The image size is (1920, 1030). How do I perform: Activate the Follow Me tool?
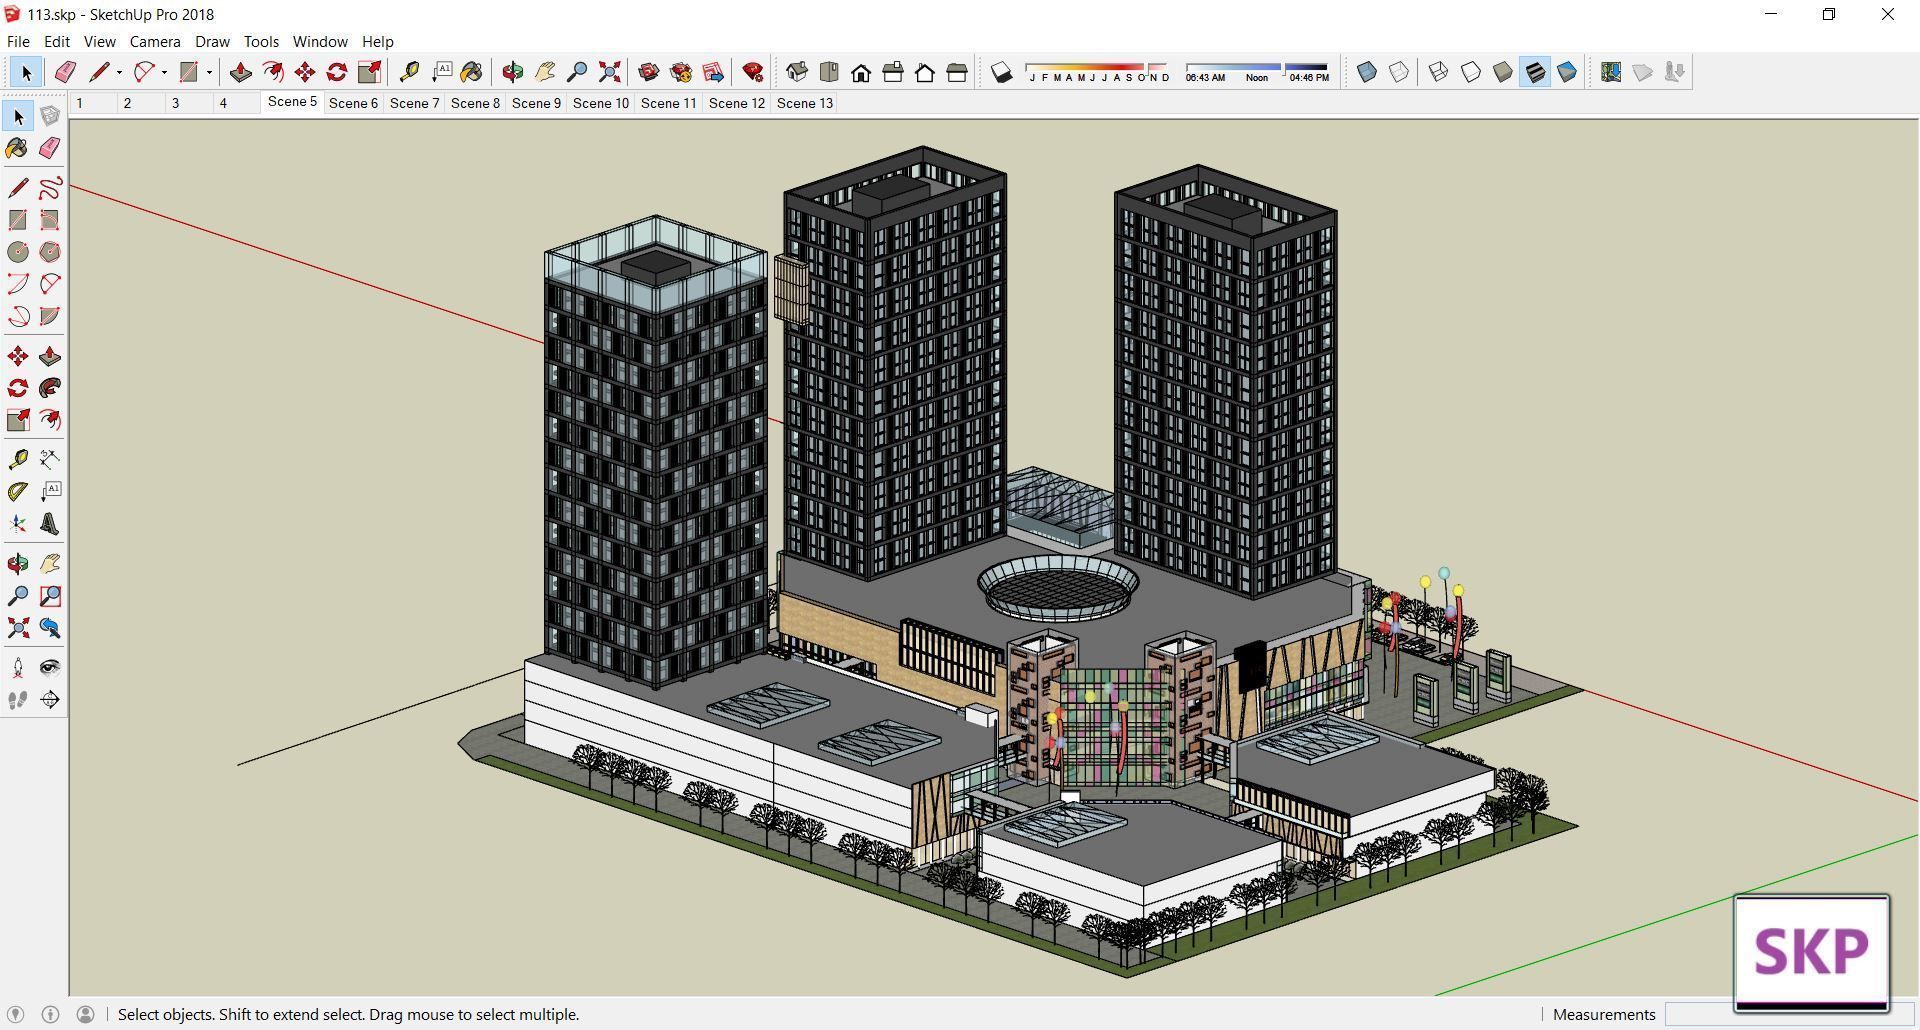point(50,388)
